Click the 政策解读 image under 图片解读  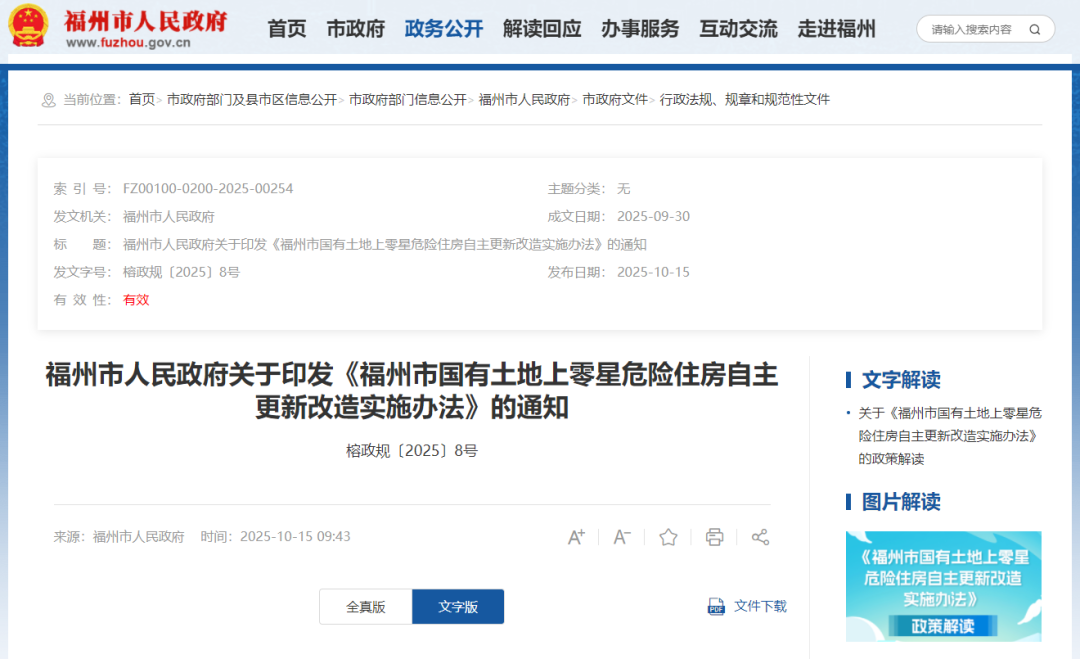coord(943,587)
